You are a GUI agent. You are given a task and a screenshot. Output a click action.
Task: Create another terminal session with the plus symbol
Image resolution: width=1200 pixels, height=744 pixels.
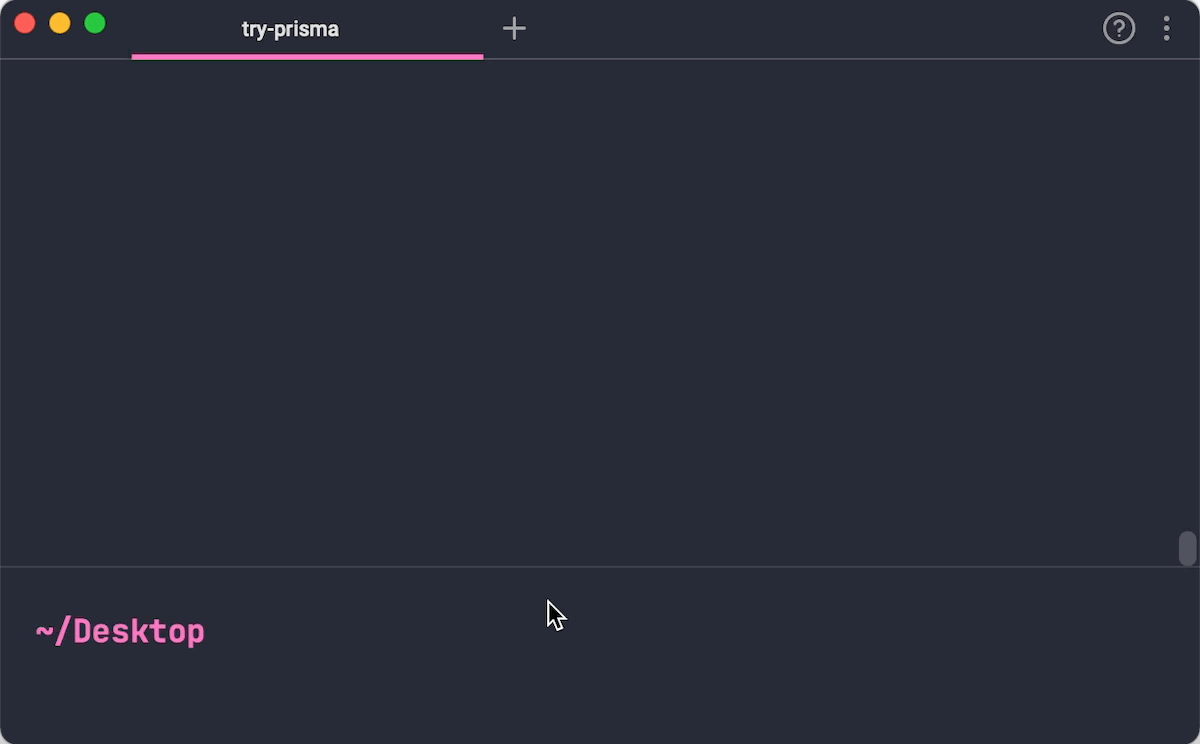(x=514, y=28)
